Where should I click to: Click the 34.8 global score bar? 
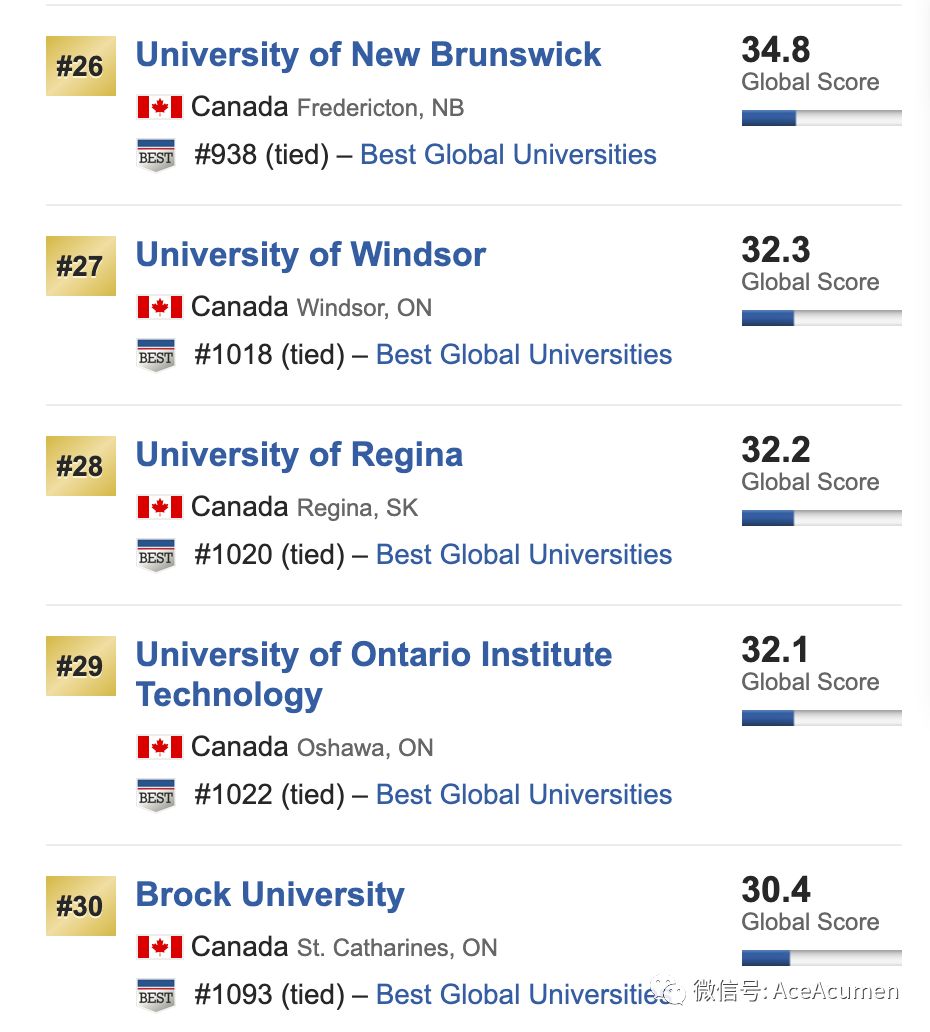tap(821, 118)
